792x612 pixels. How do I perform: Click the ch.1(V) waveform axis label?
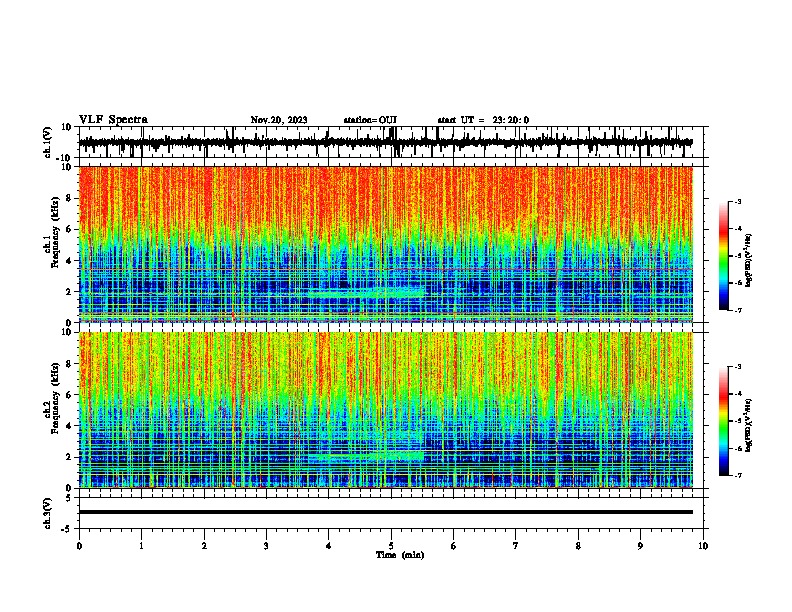(49, 142)
